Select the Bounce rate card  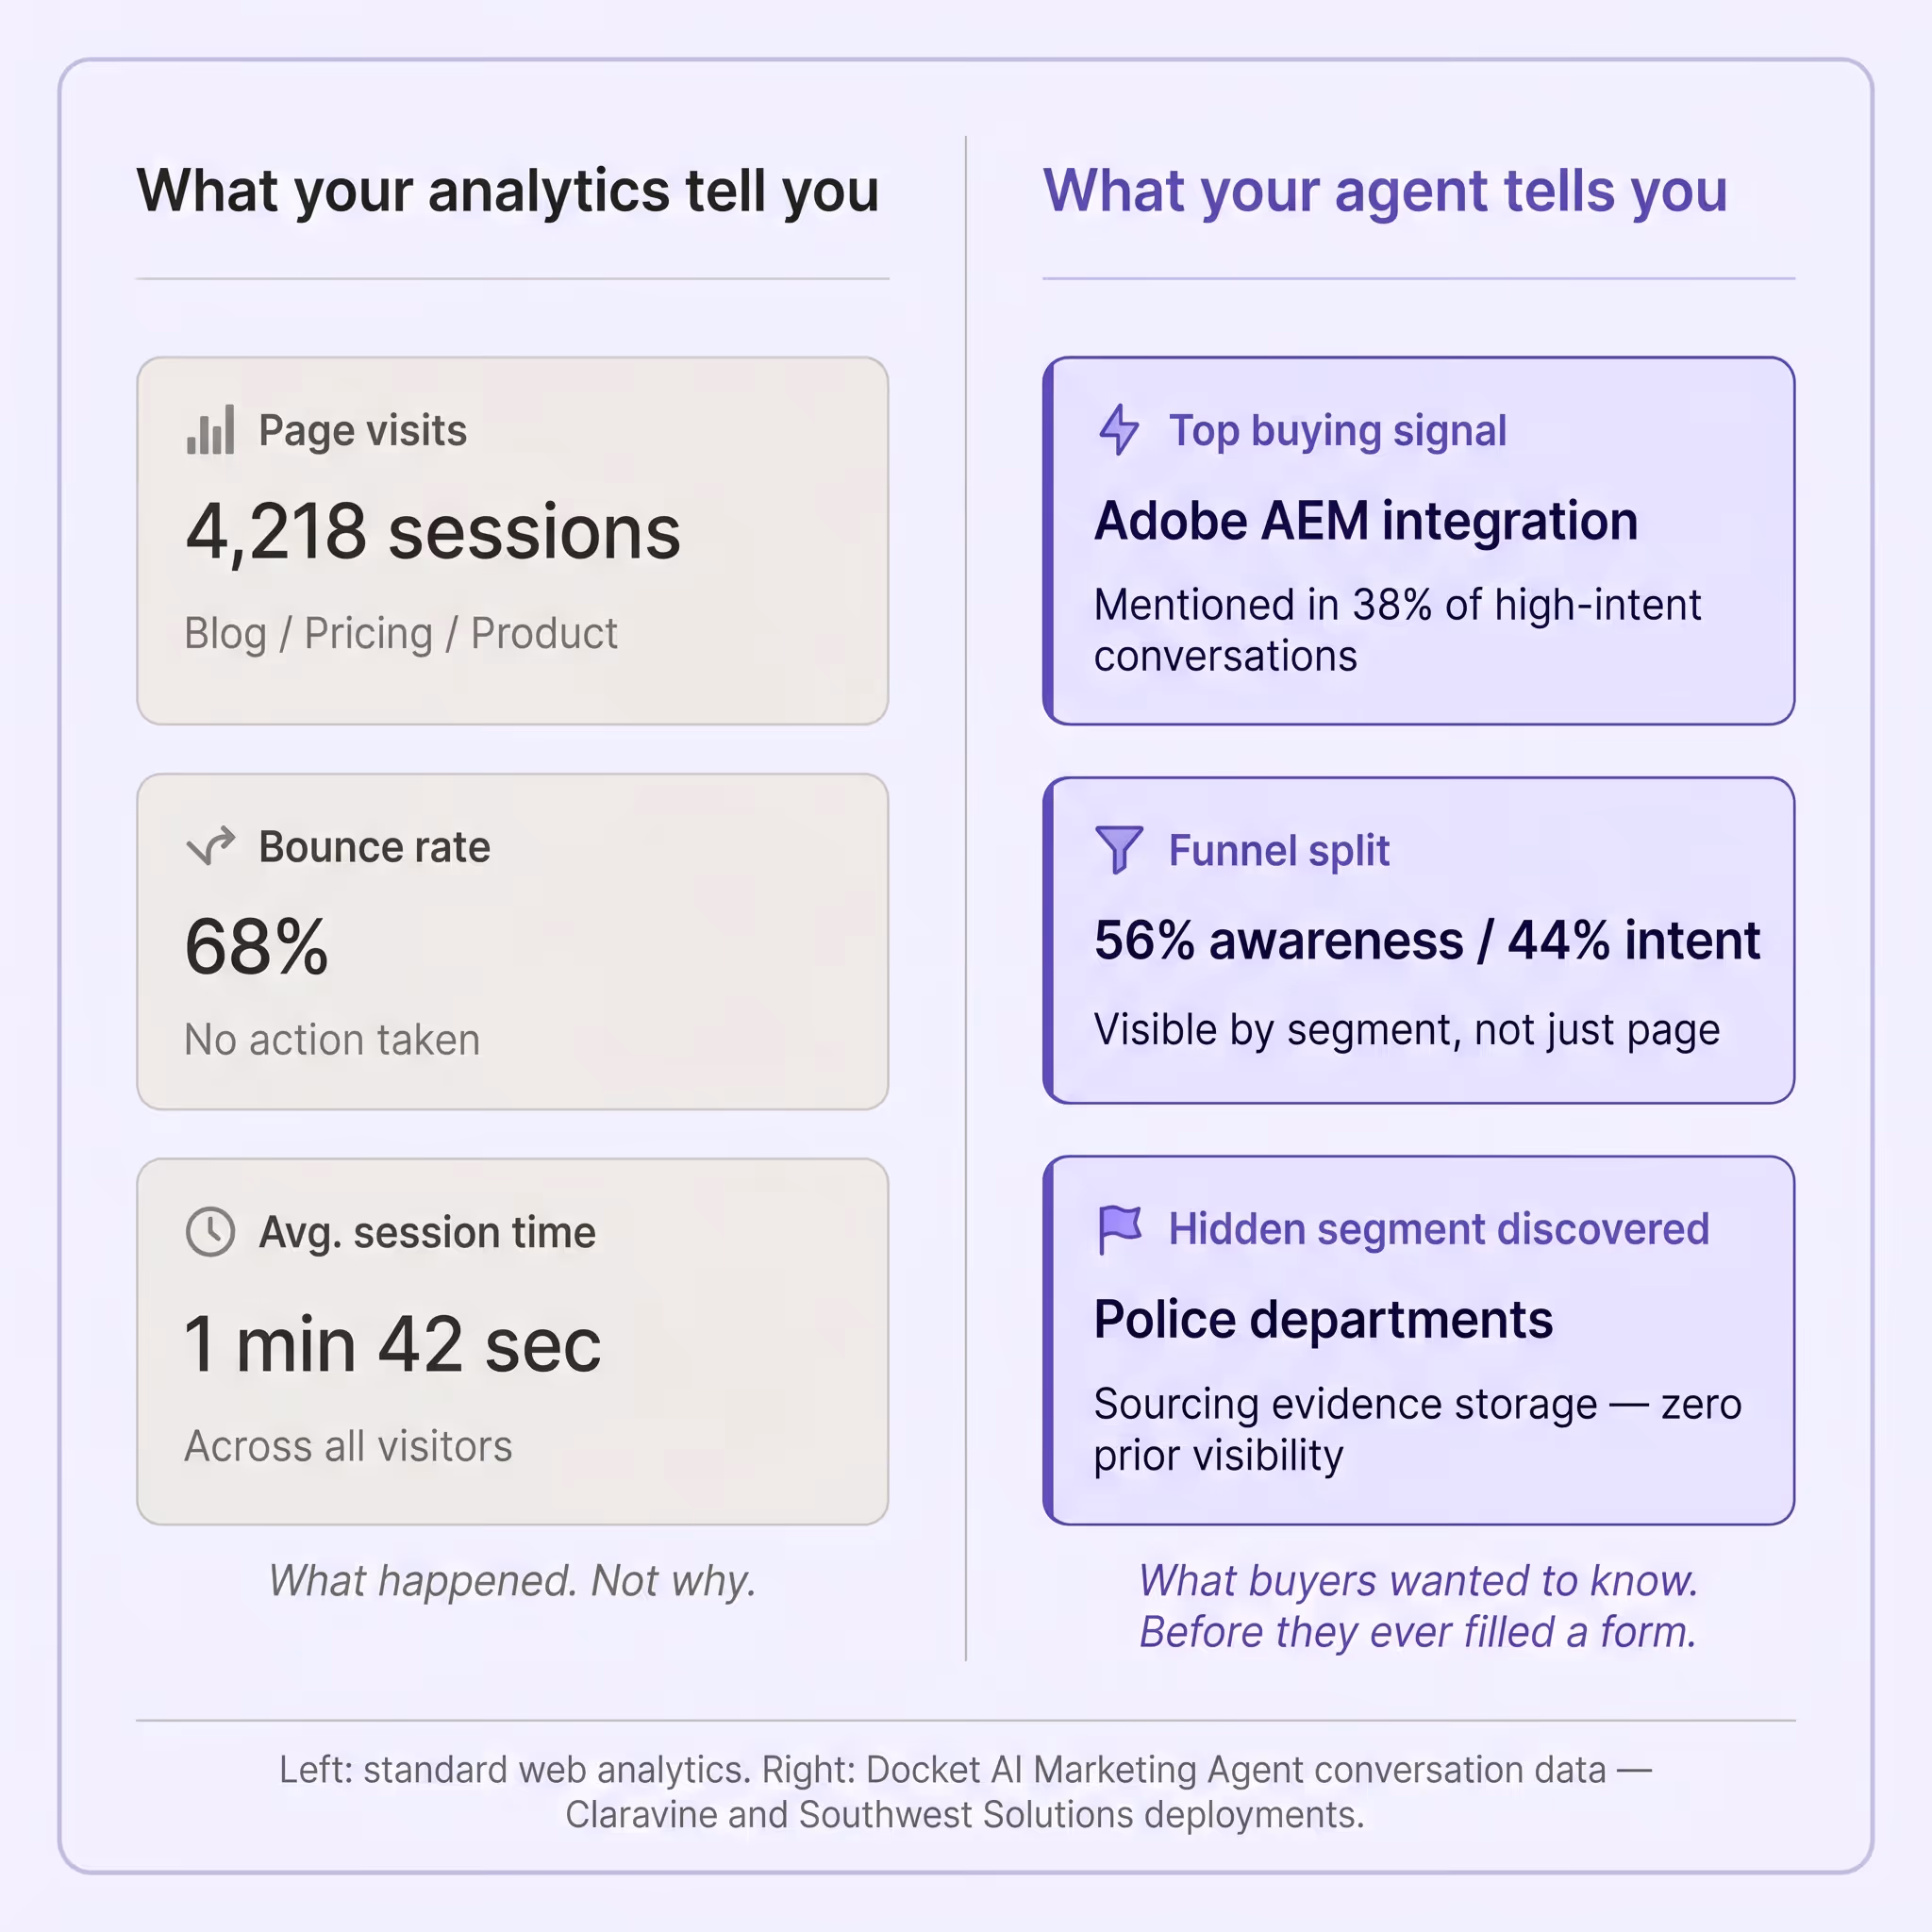point(512,941)
